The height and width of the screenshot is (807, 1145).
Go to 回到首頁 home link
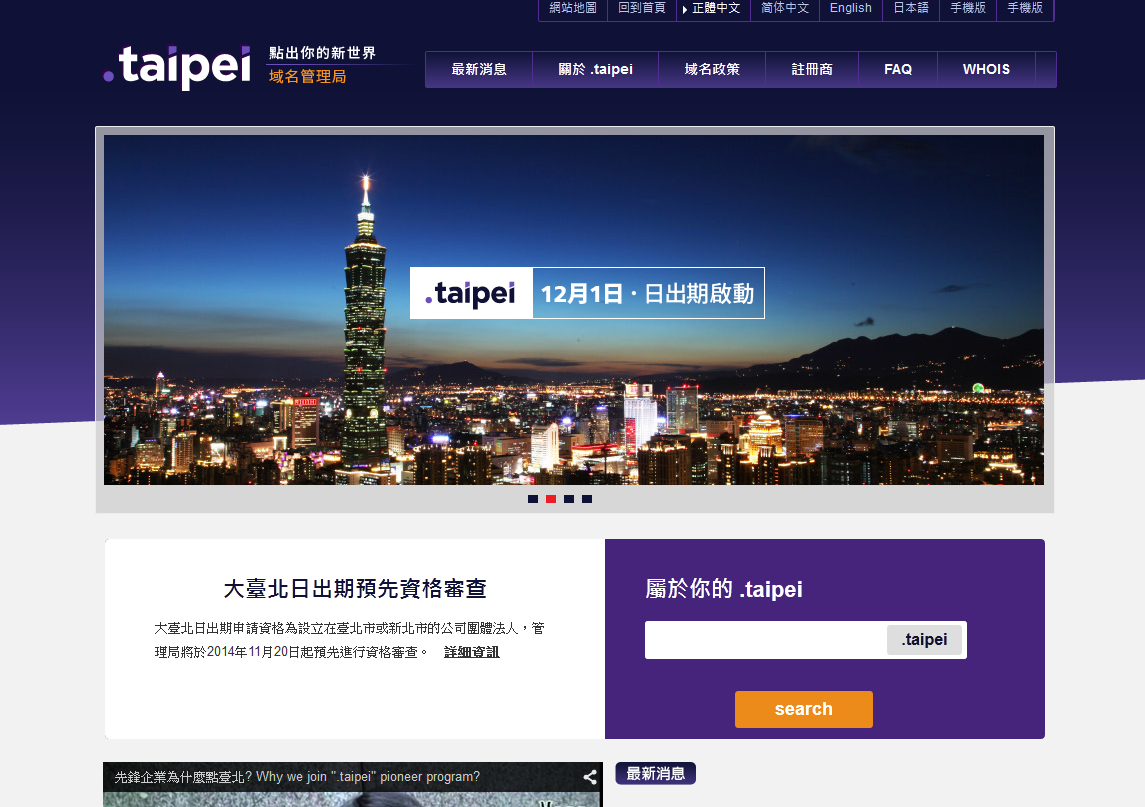coord(642,8)
